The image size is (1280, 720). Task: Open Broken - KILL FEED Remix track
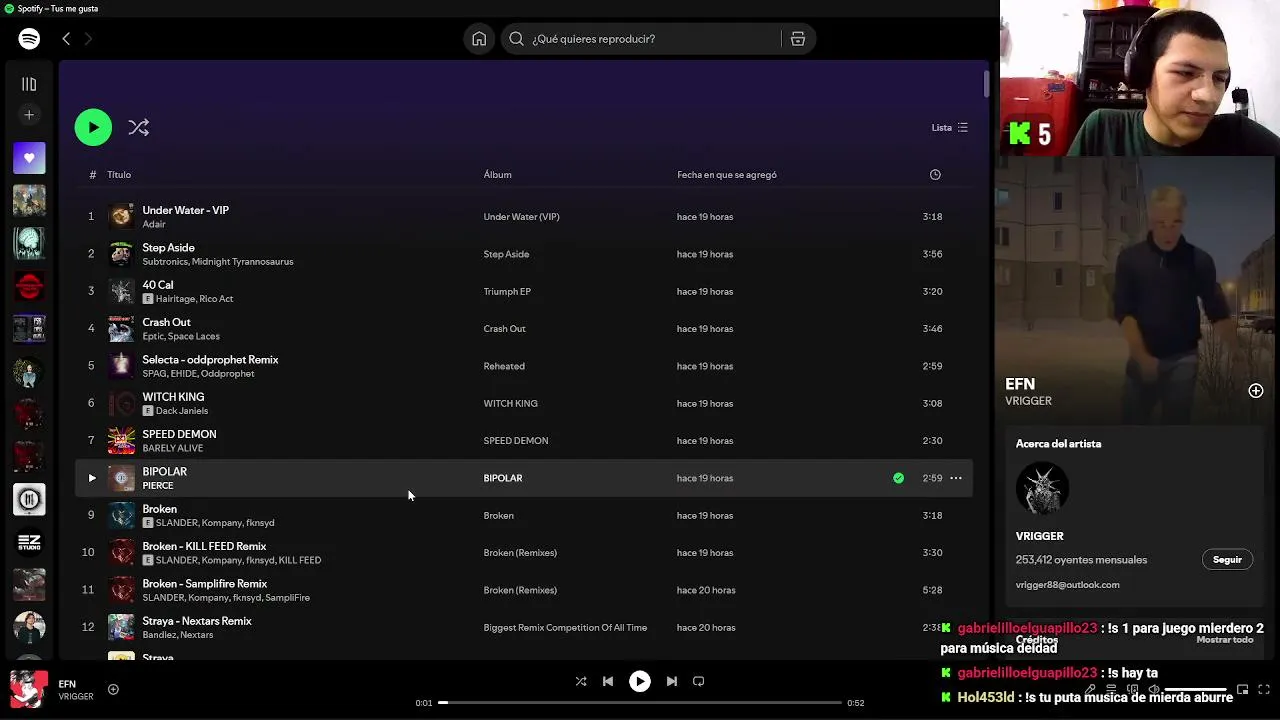[x=204, y=546]
